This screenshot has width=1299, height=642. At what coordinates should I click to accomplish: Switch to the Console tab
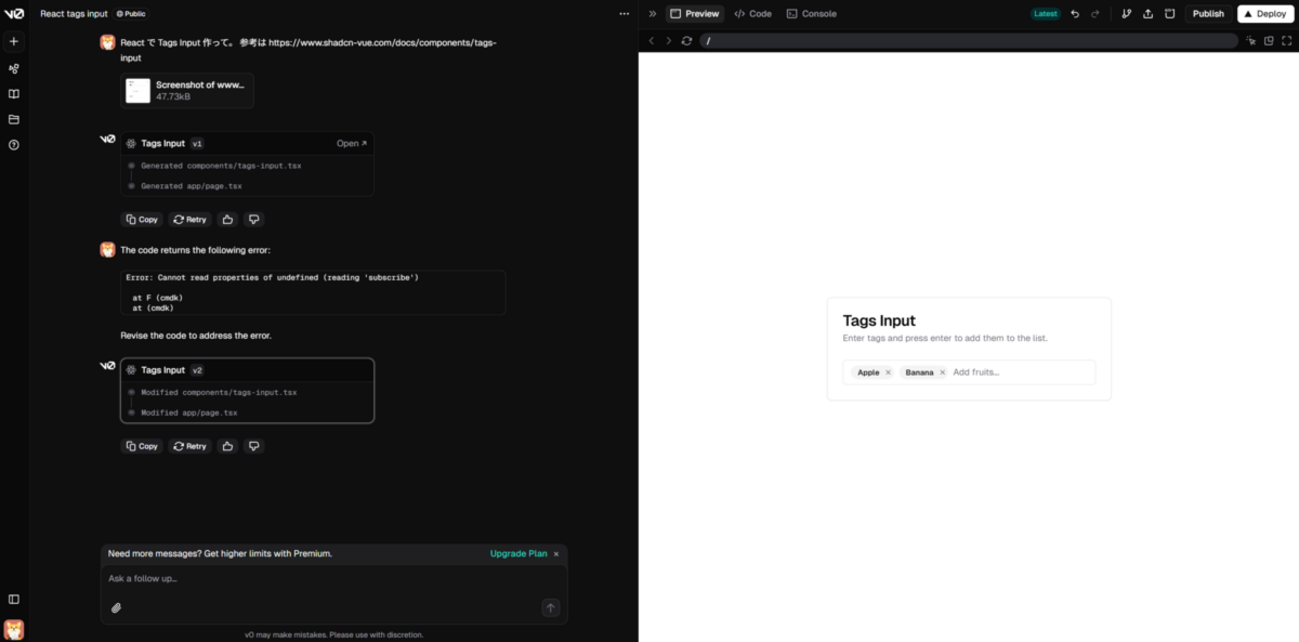pos(811,14)
